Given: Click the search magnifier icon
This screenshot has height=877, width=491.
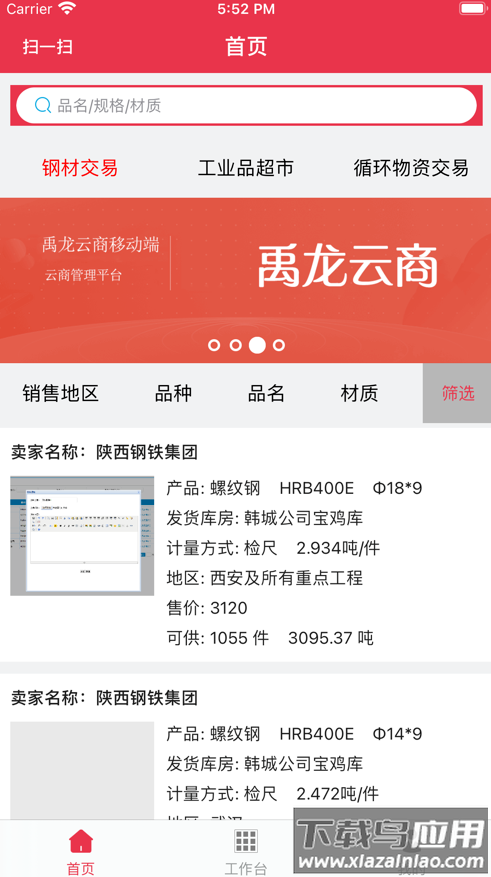Looking at the screenshot, I should click(x=43, y=105).
